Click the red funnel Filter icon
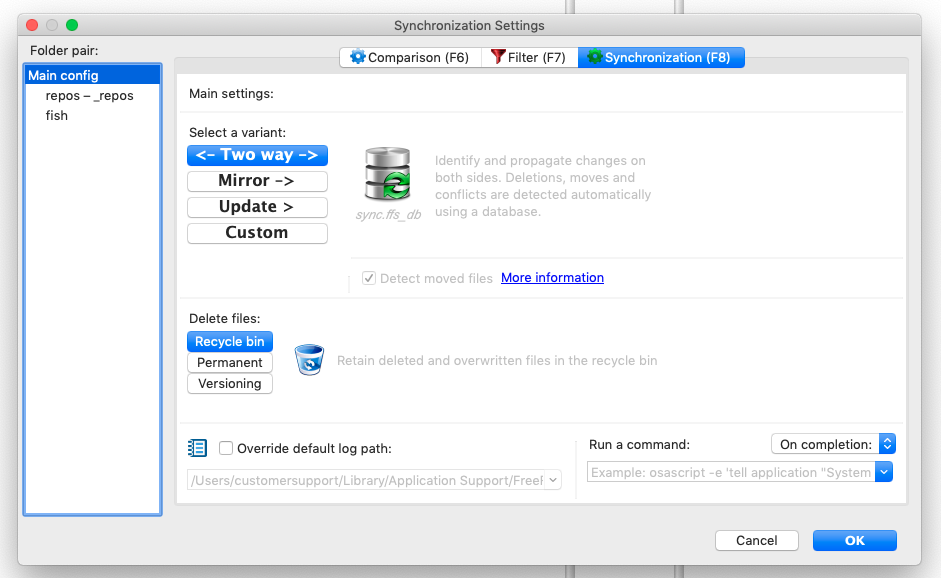 tap(498, 57)
